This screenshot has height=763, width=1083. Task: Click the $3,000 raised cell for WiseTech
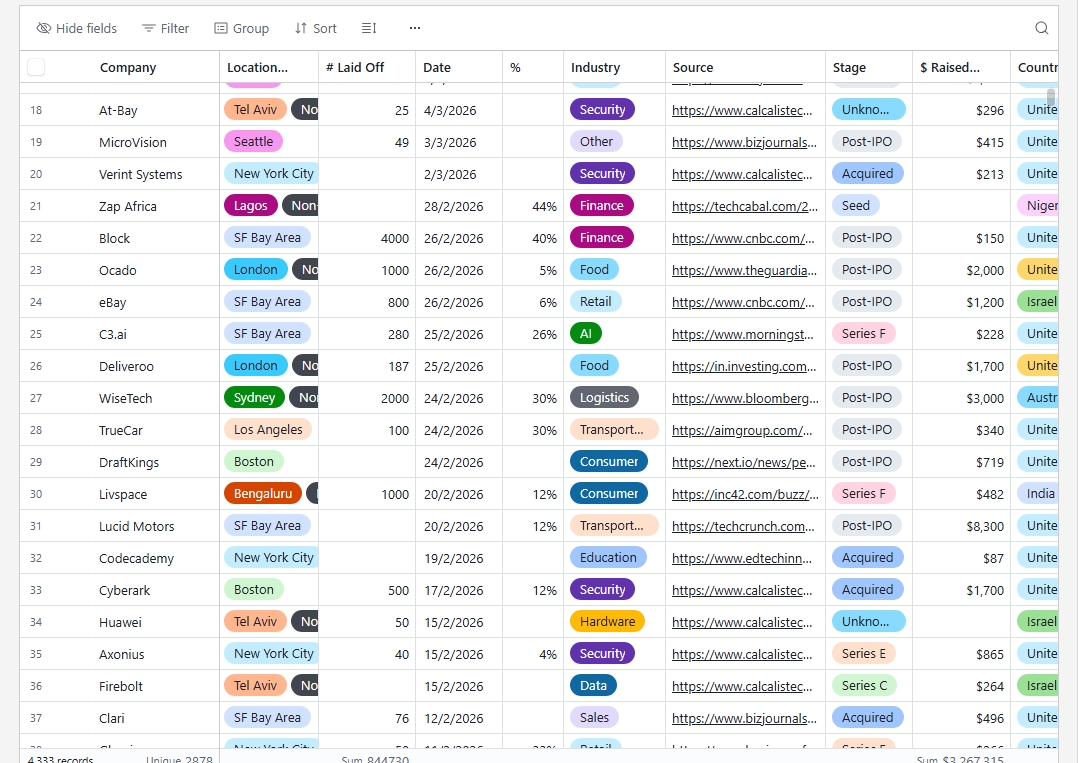point(961,398)
